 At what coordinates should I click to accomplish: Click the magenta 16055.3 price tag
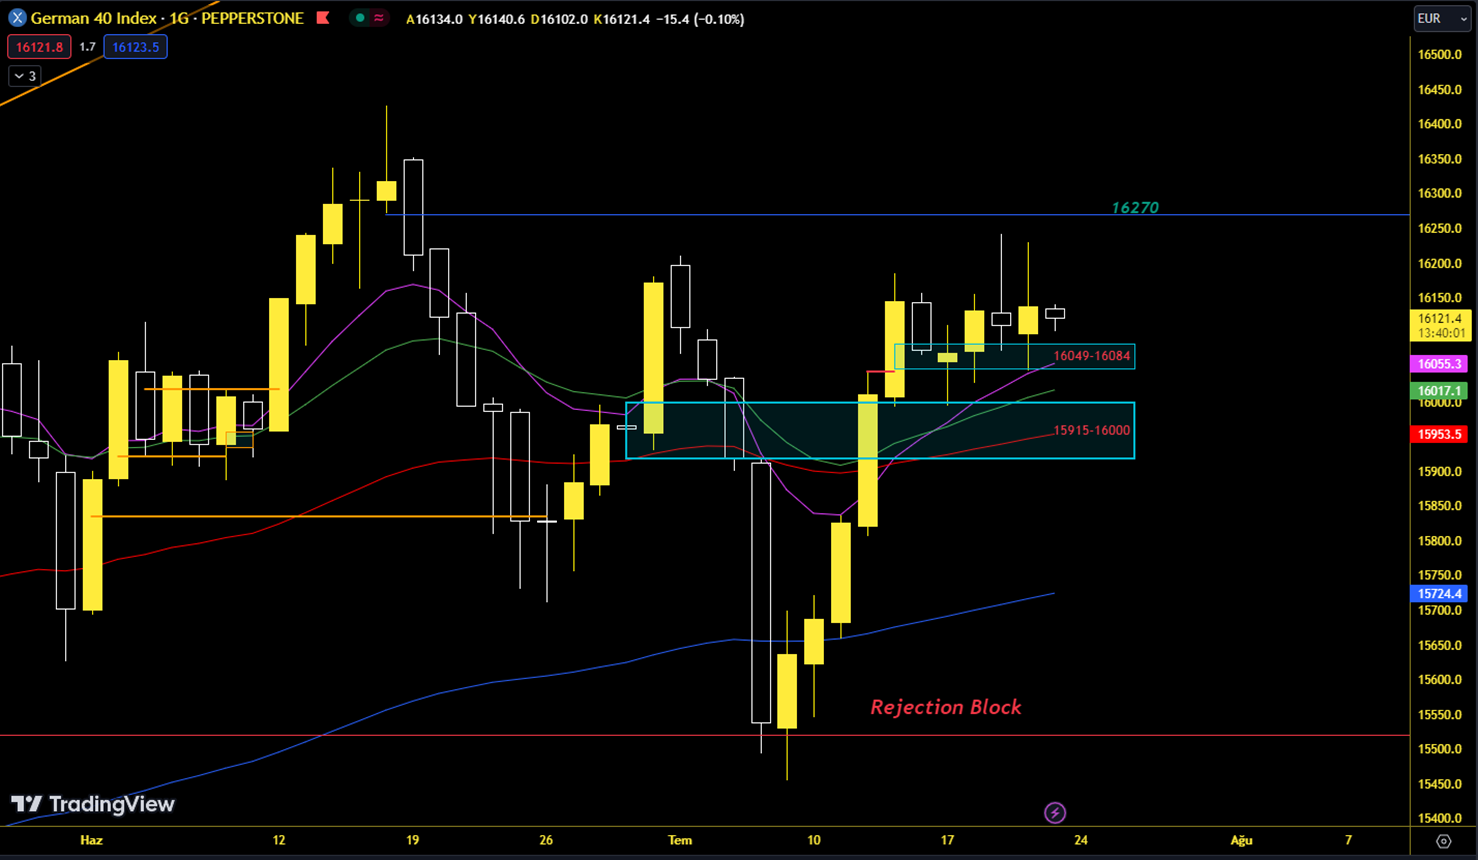[1439, 364]
